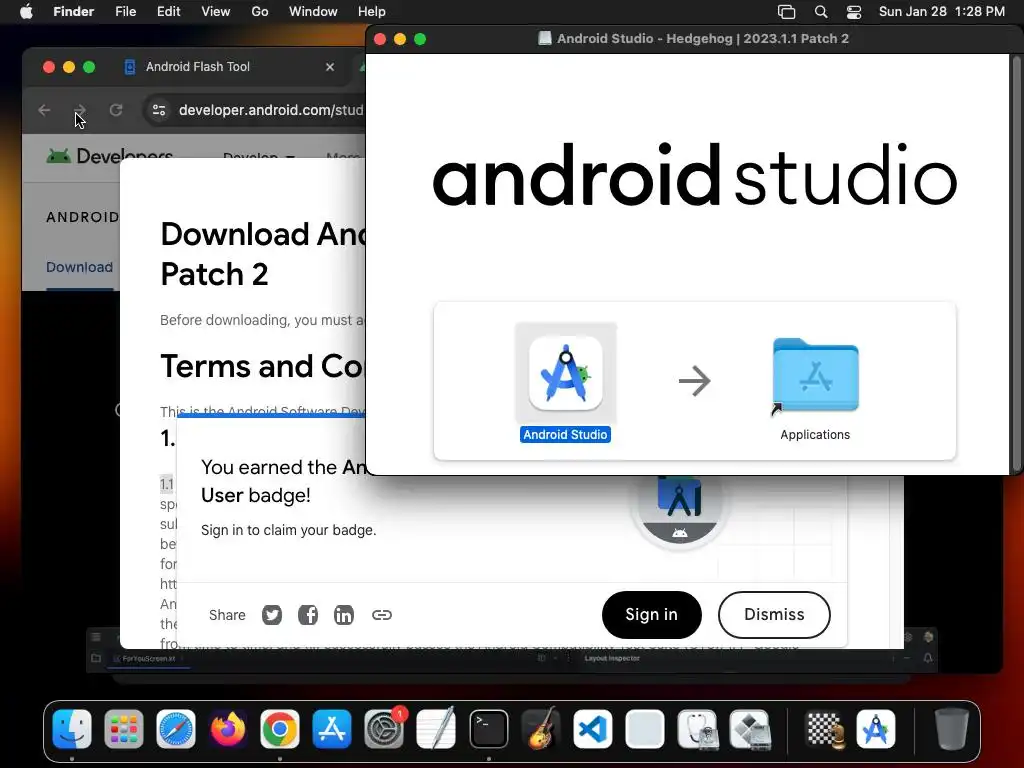1024x768 pixels.
Task: Open the Help menu
Action: [372, 12]
